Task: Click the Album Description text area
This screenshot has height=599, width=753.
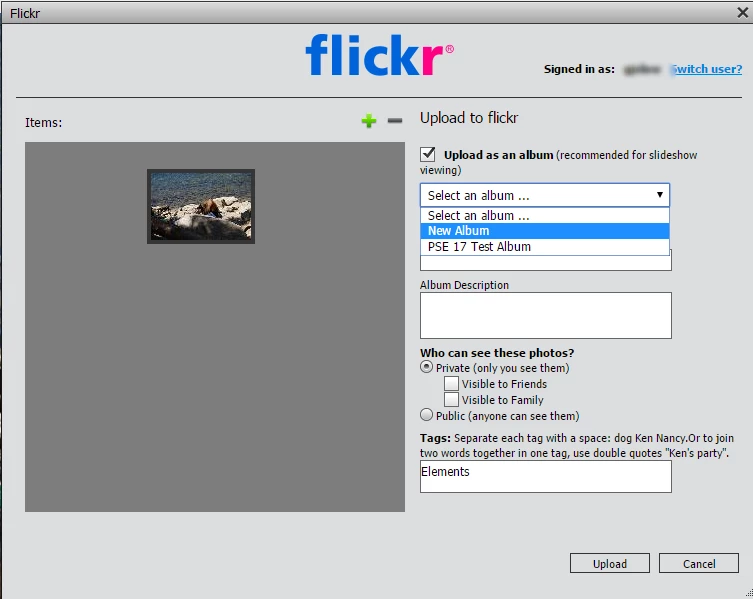Action: pyautogui.click(x=546, y=315)
